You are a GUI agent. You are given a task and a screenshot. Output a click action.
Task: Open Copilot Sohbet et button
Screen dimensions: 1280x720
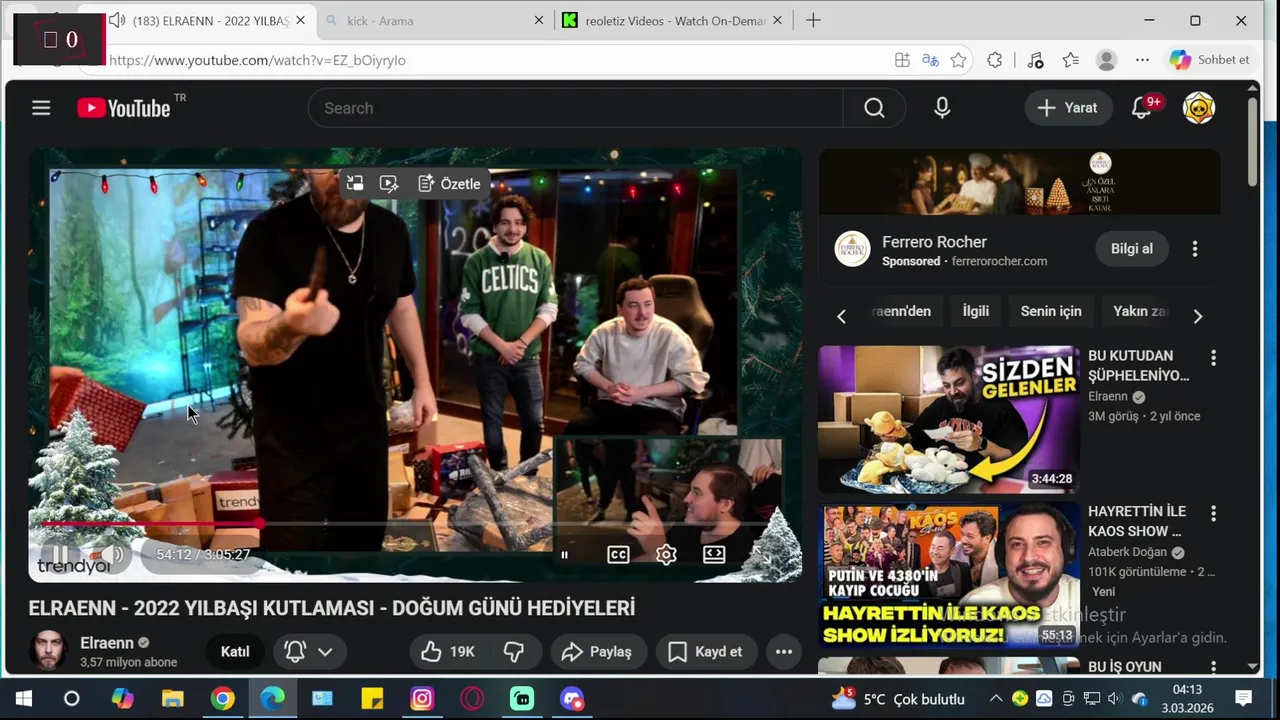(x=1209, y=60)
